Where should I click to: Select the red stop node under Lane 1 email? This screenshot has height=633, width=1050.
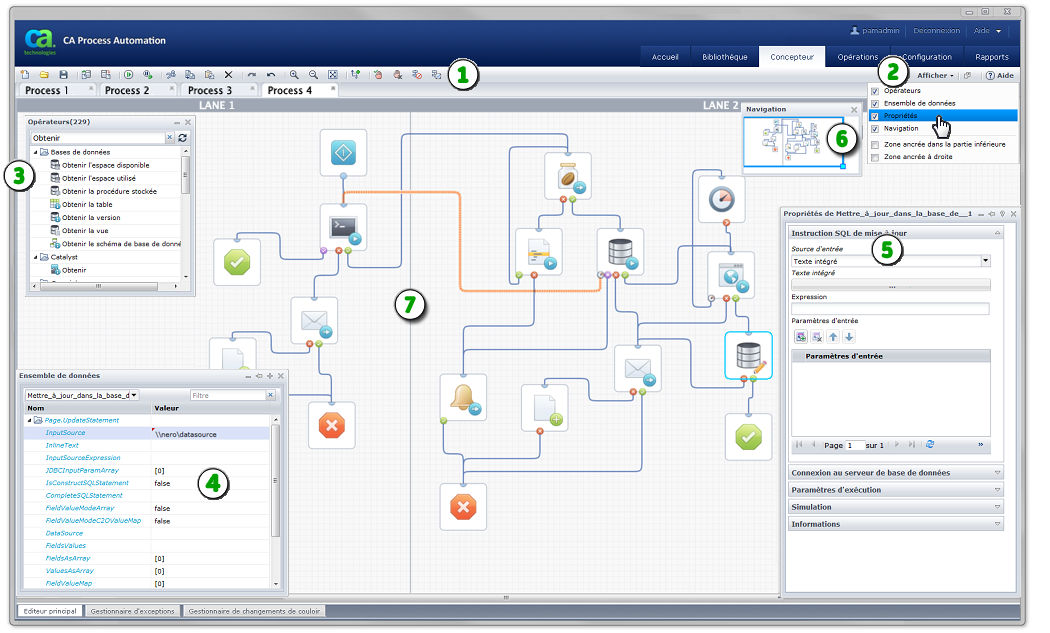tap(331, 426)
